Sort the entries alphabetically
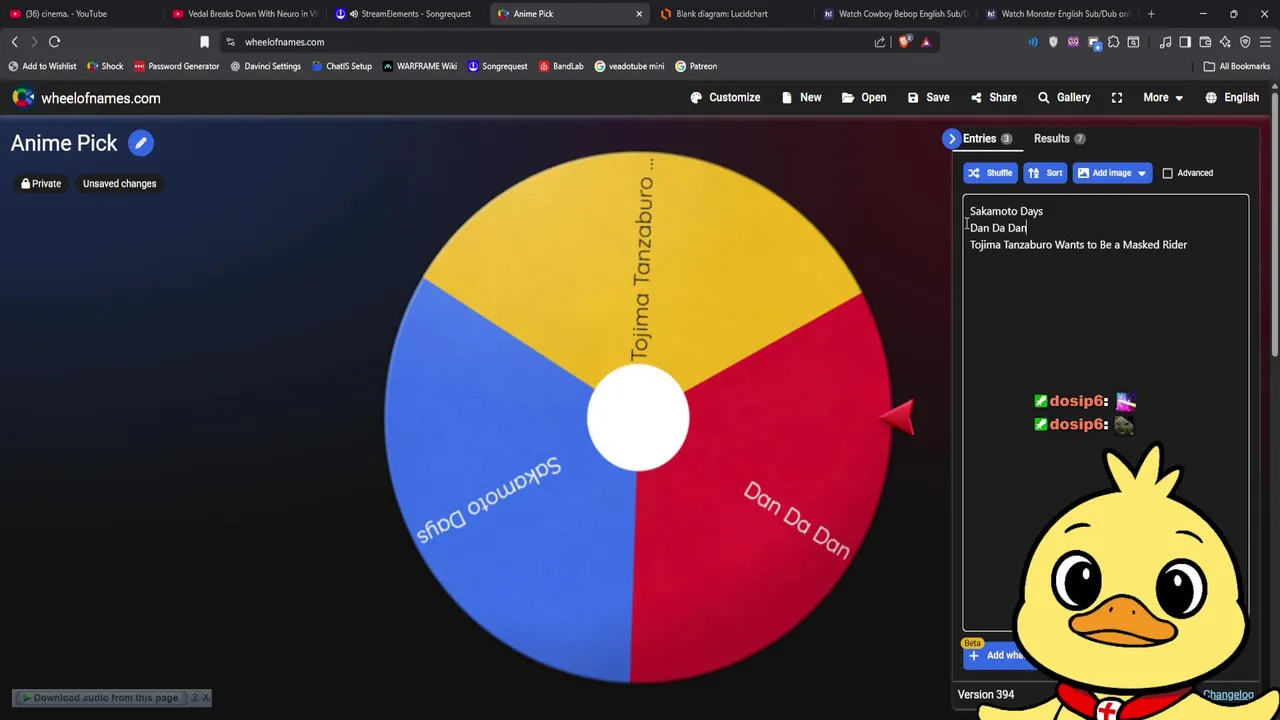This screenshot has height=720, width=1280. tap(1045, 173)
